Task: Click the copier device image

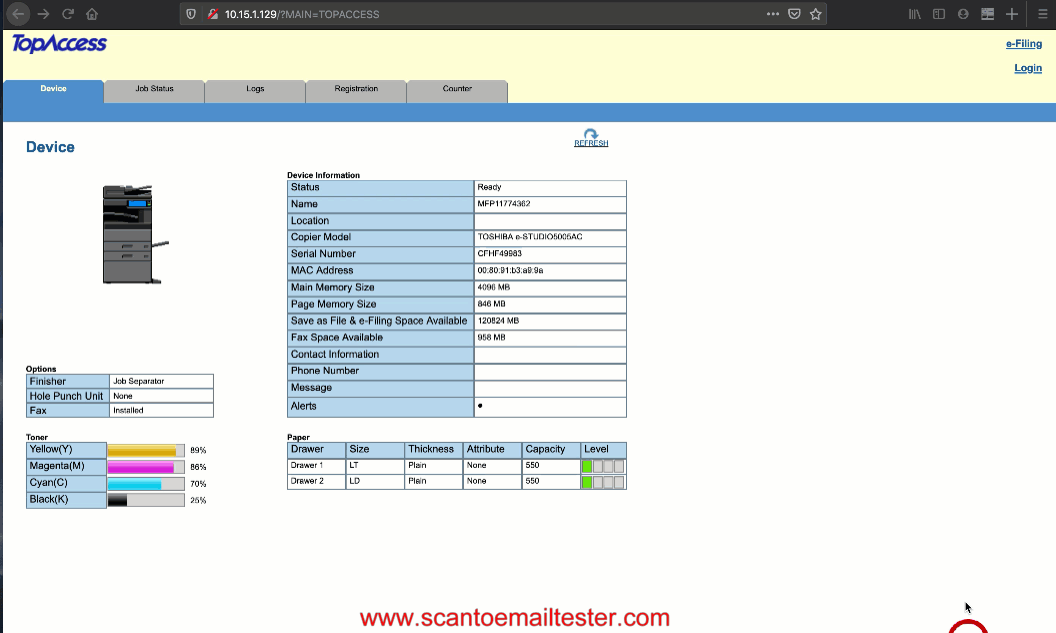Action: tap(131, 234)
